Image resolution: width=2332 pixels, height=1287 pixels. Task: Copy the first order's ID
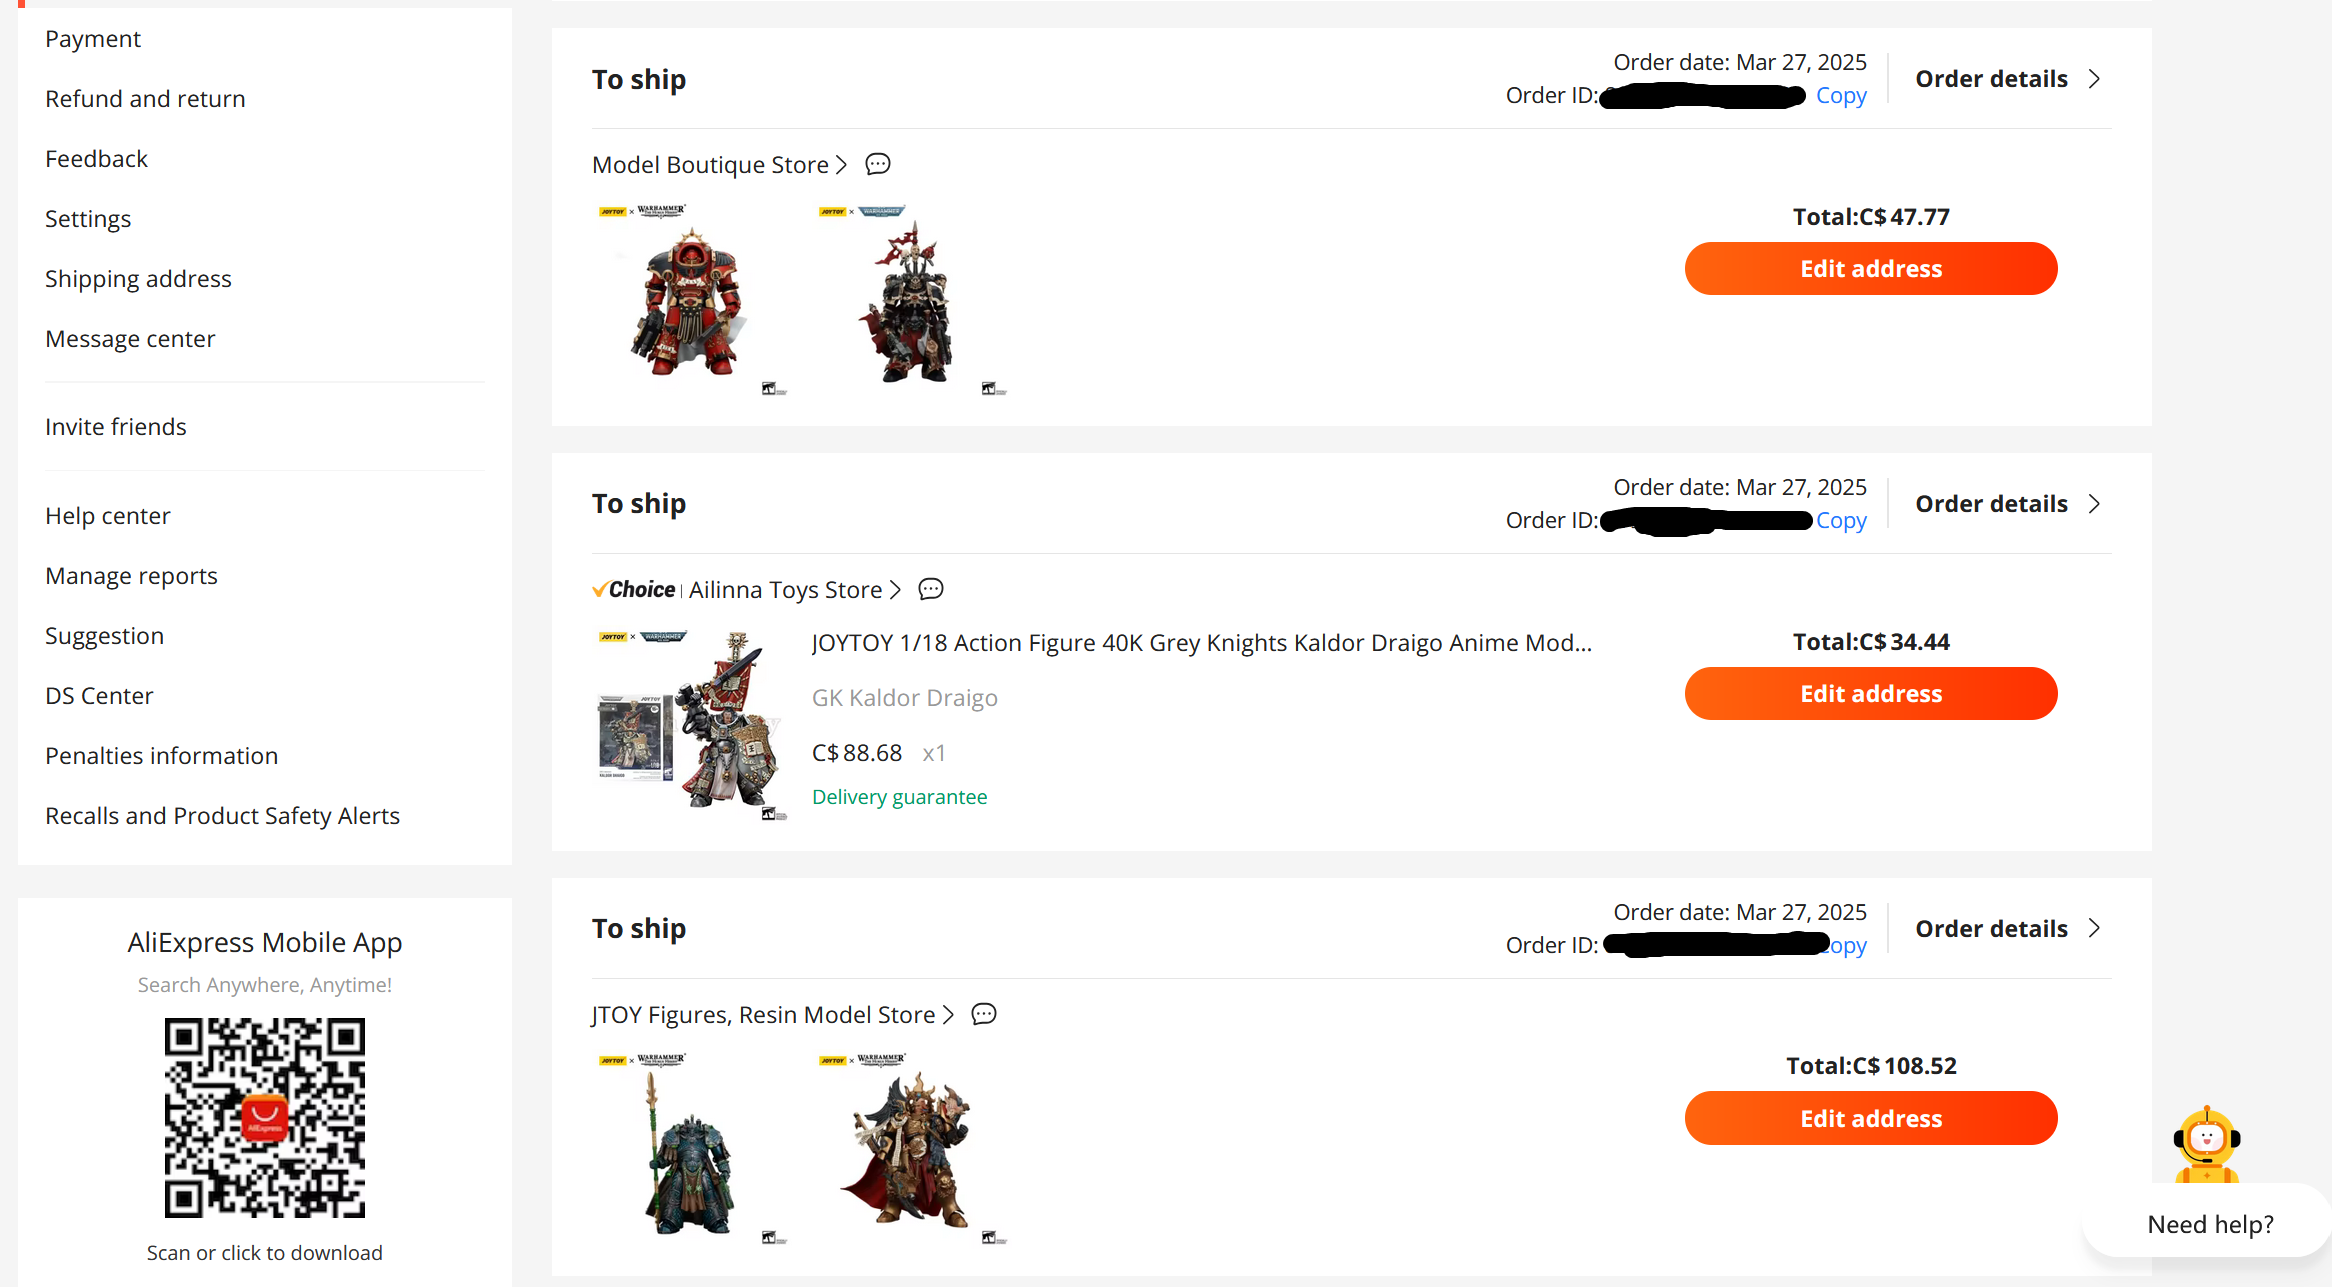pos(1841,96)
